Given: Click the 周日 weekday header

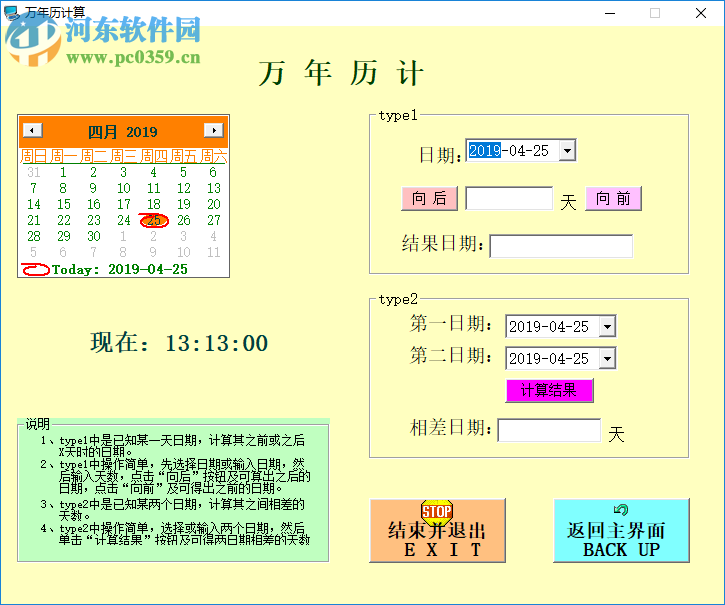Looking at the screenshot, I should 34,156.
